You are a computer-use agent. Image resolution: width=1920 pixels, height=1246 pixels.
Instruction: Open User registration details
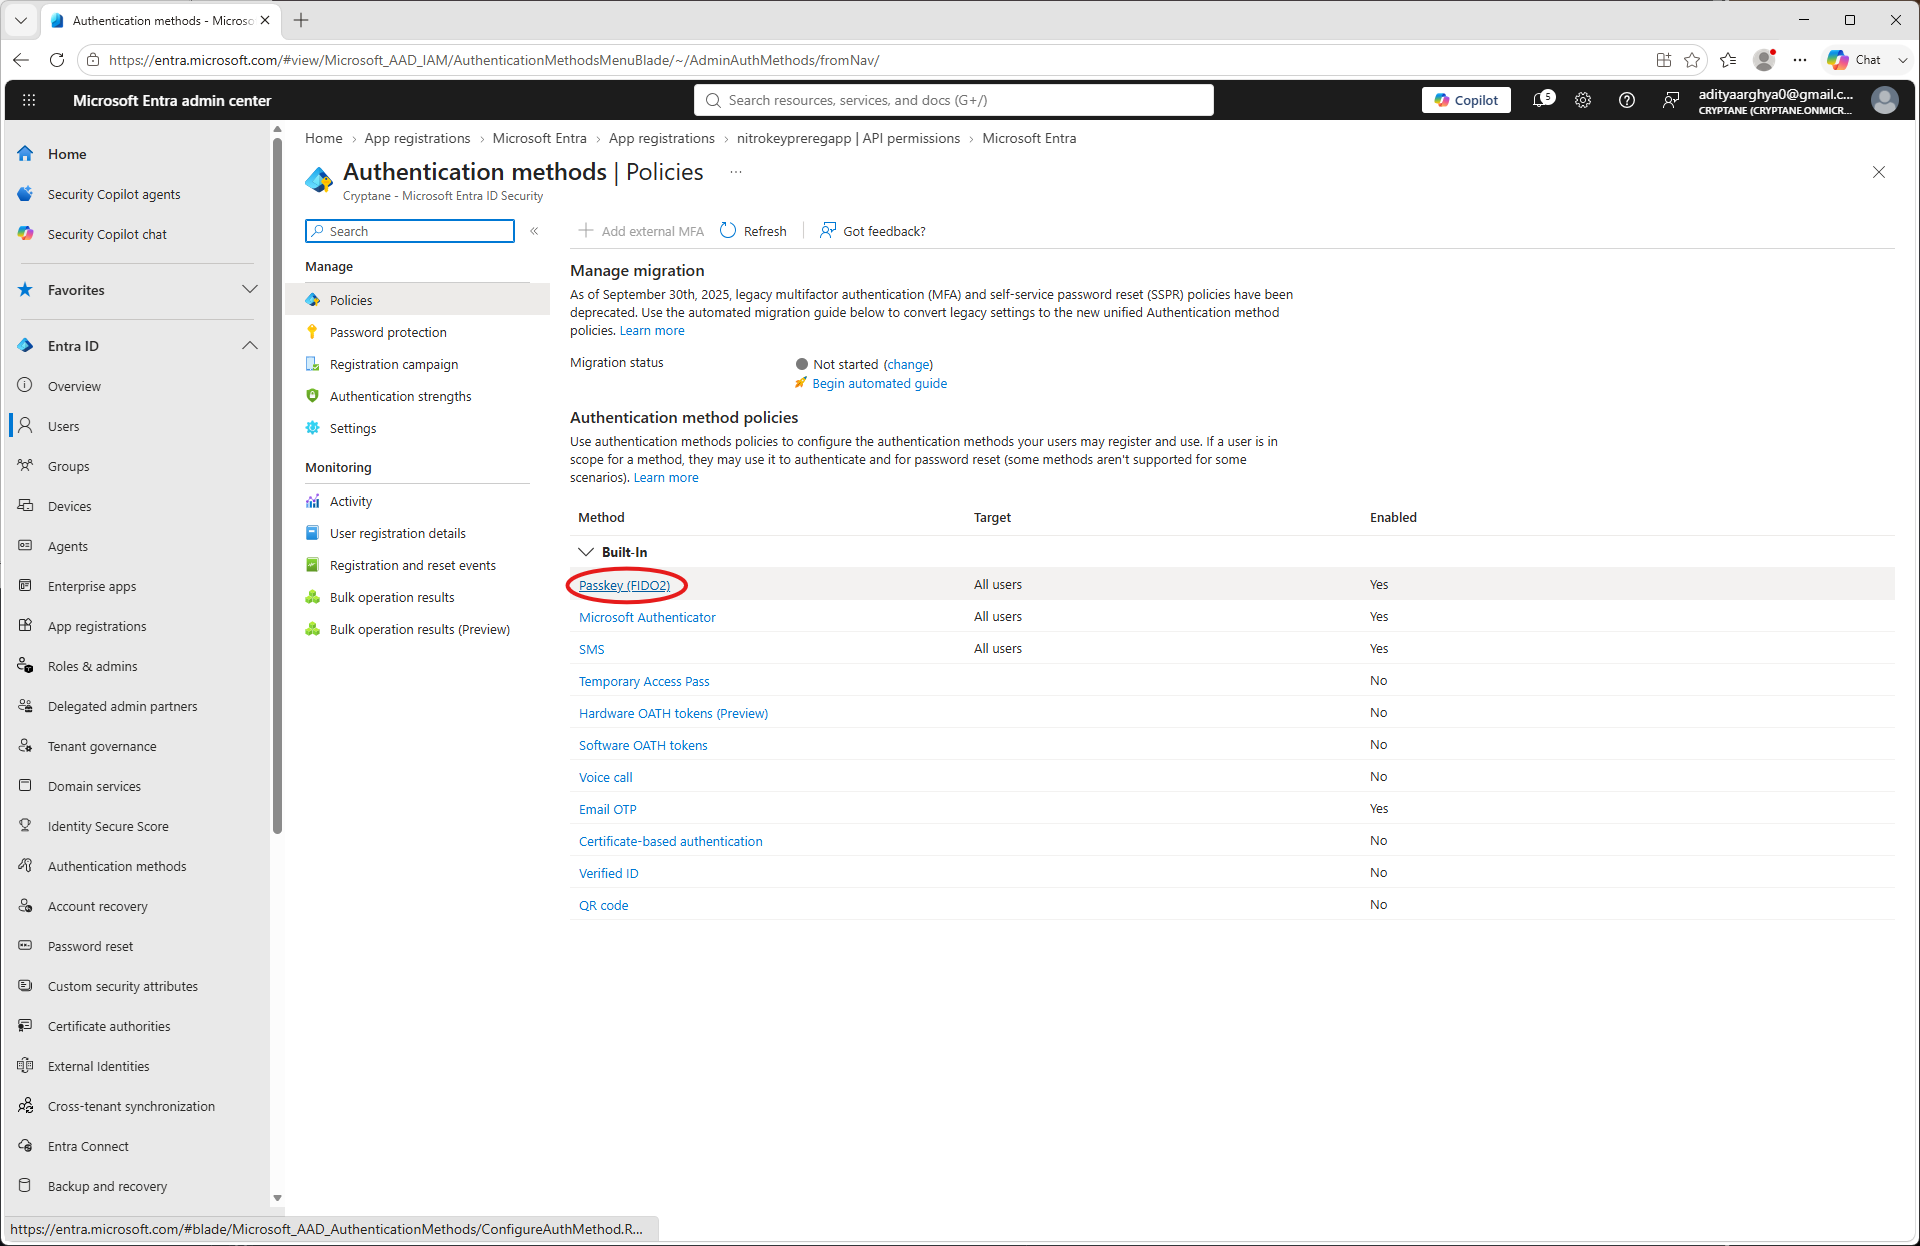pyautogui.click(x=397, y=533)
